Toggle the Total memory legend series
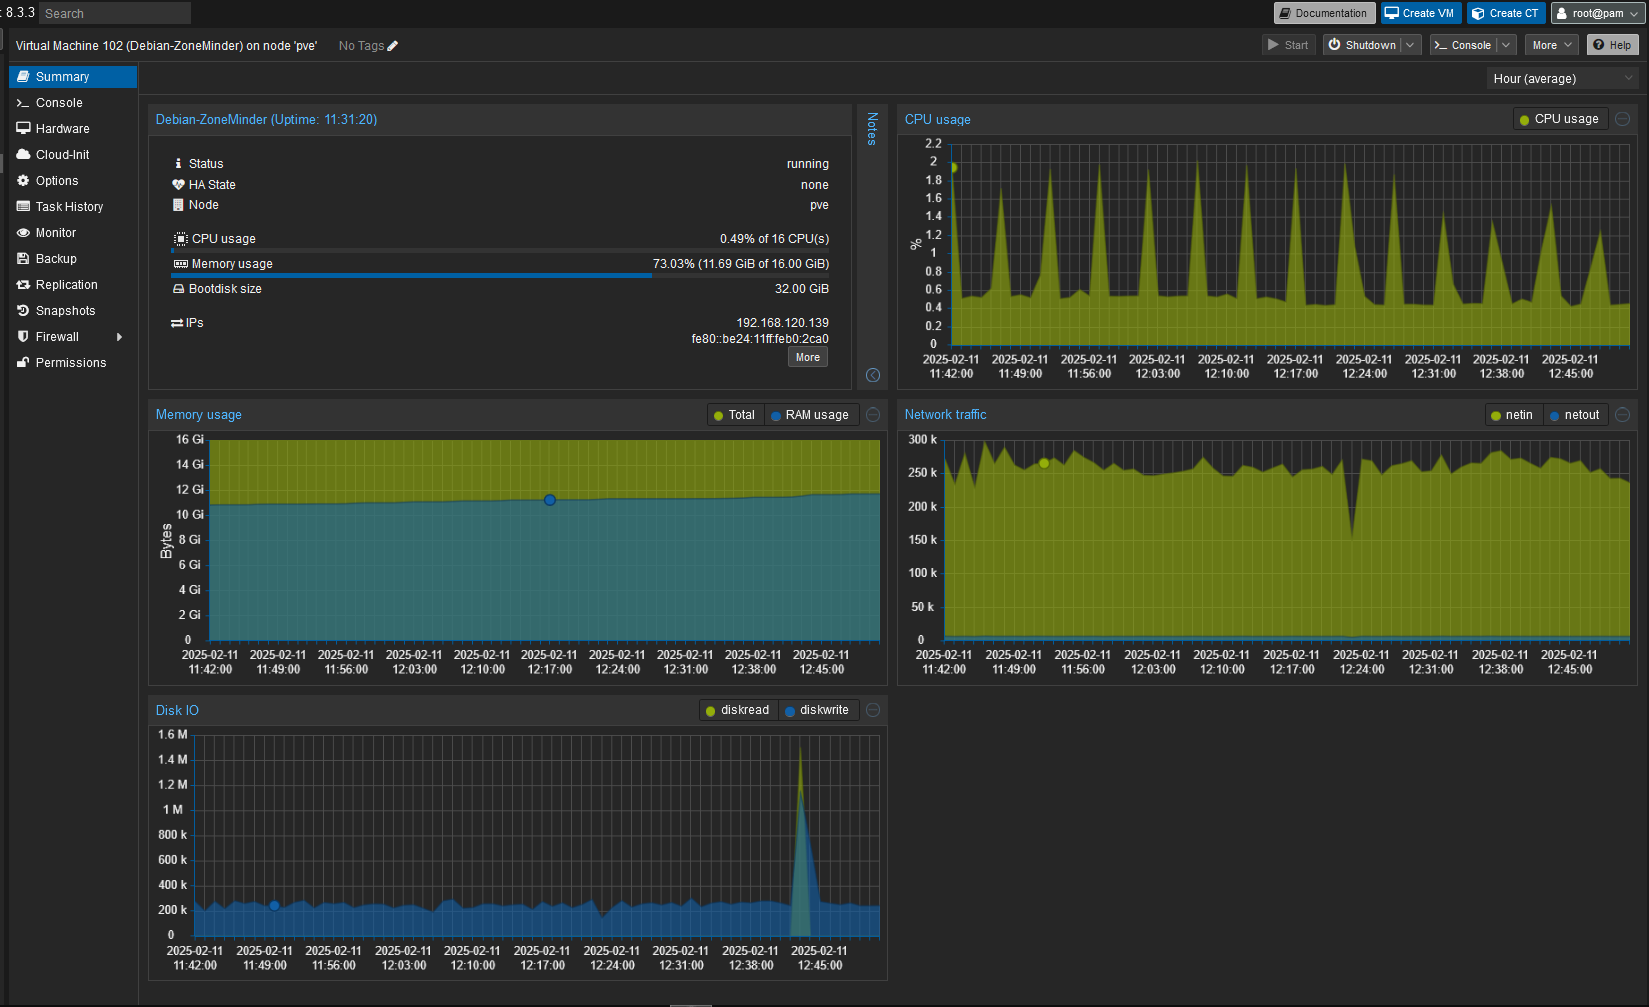Image resolution: width=1649 pixels, height=1007 pixels. pos(735,415)
